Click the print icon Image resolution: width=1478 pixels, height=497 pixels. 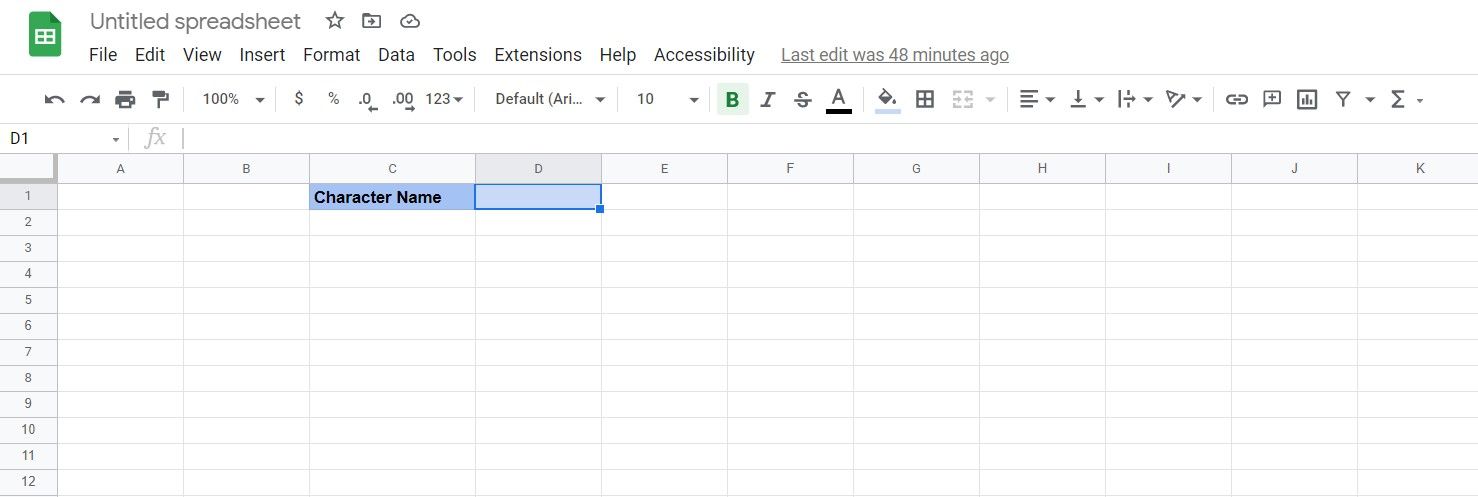point(125,99)
